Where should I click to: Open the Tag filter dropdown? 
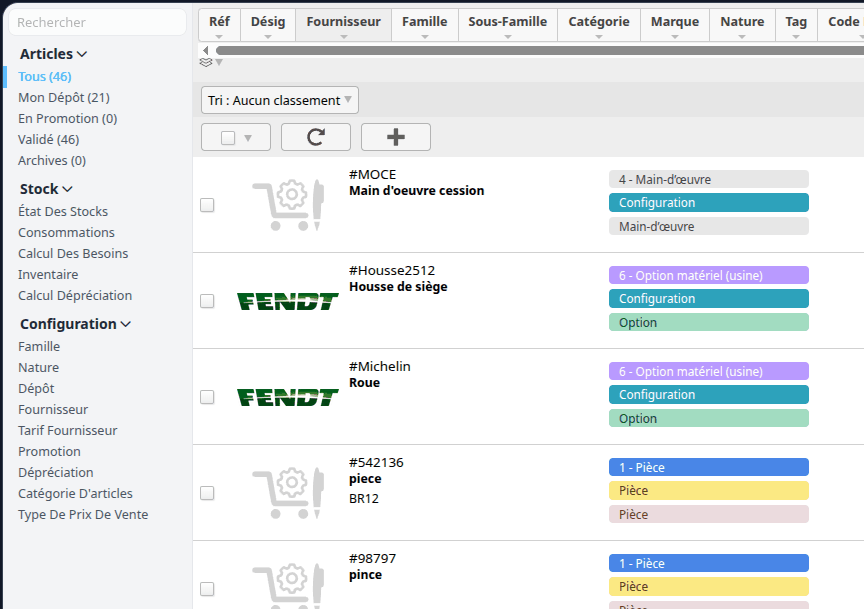click(x=796, y=25)
